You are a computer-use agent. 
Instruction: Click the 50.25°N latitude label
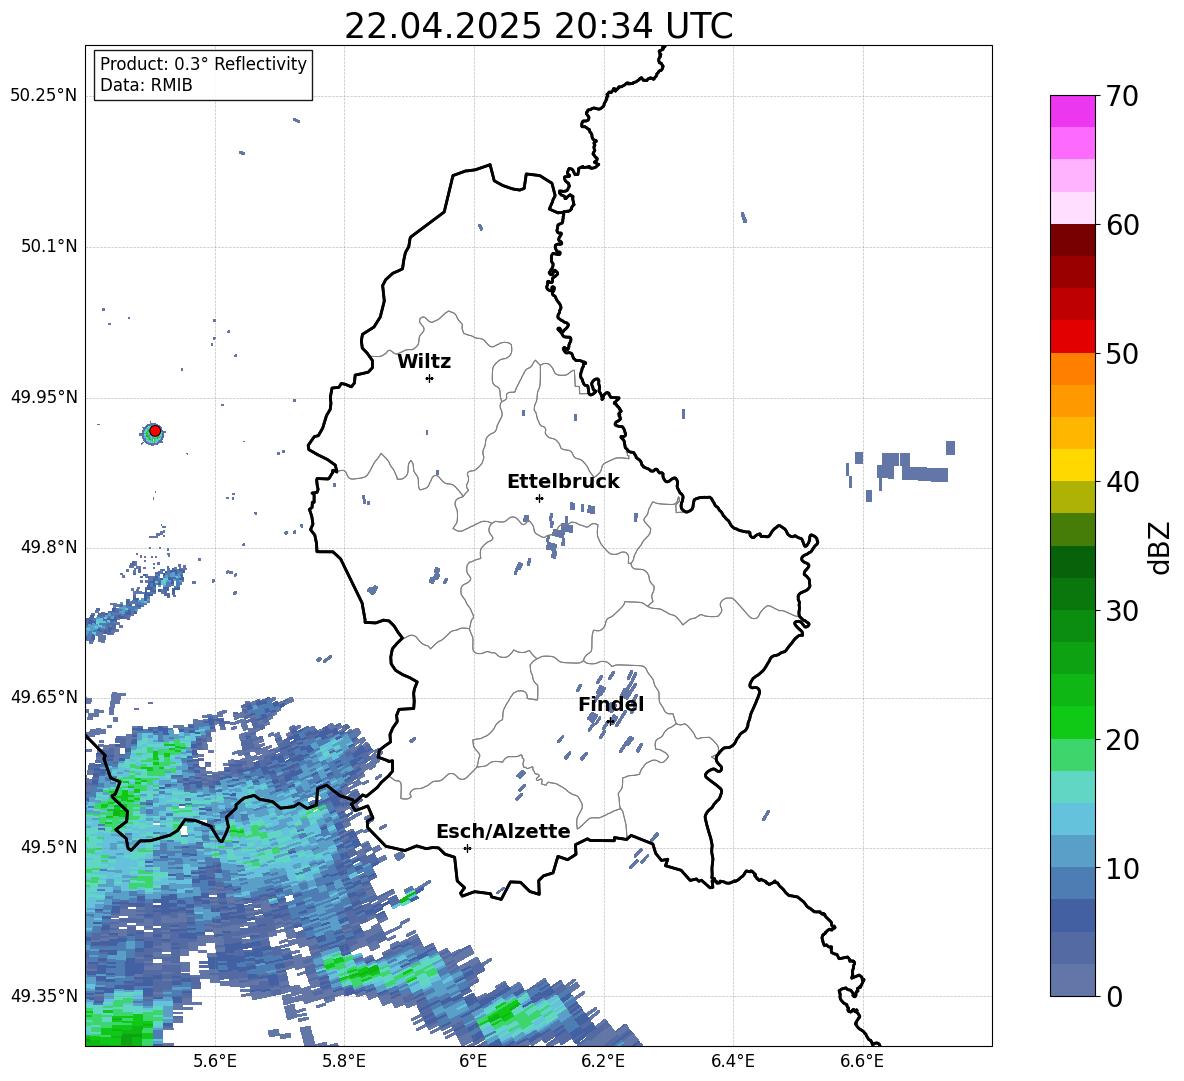tap(44, 95)
